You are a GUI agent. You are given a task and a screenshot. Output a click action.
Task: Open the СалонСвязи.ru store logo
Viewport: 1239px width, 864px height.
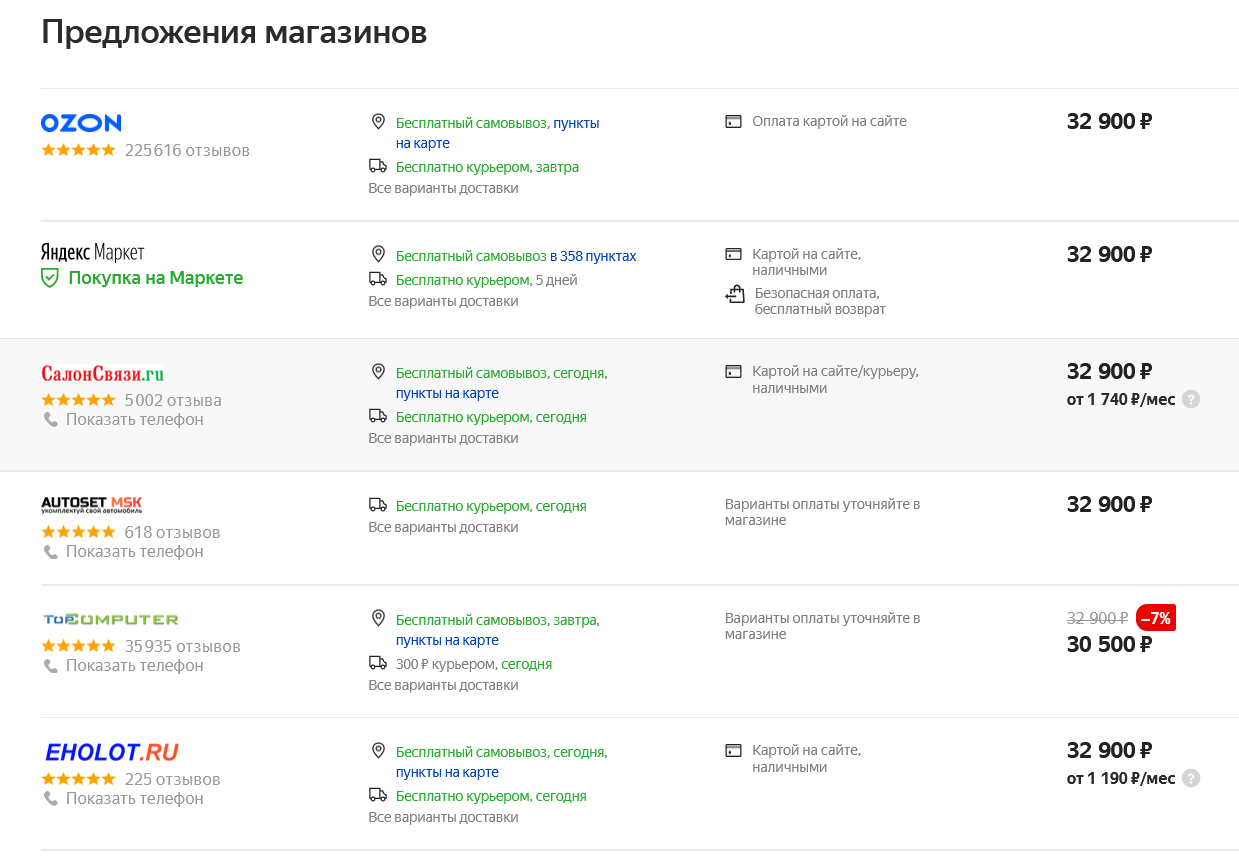click(102, 374)
